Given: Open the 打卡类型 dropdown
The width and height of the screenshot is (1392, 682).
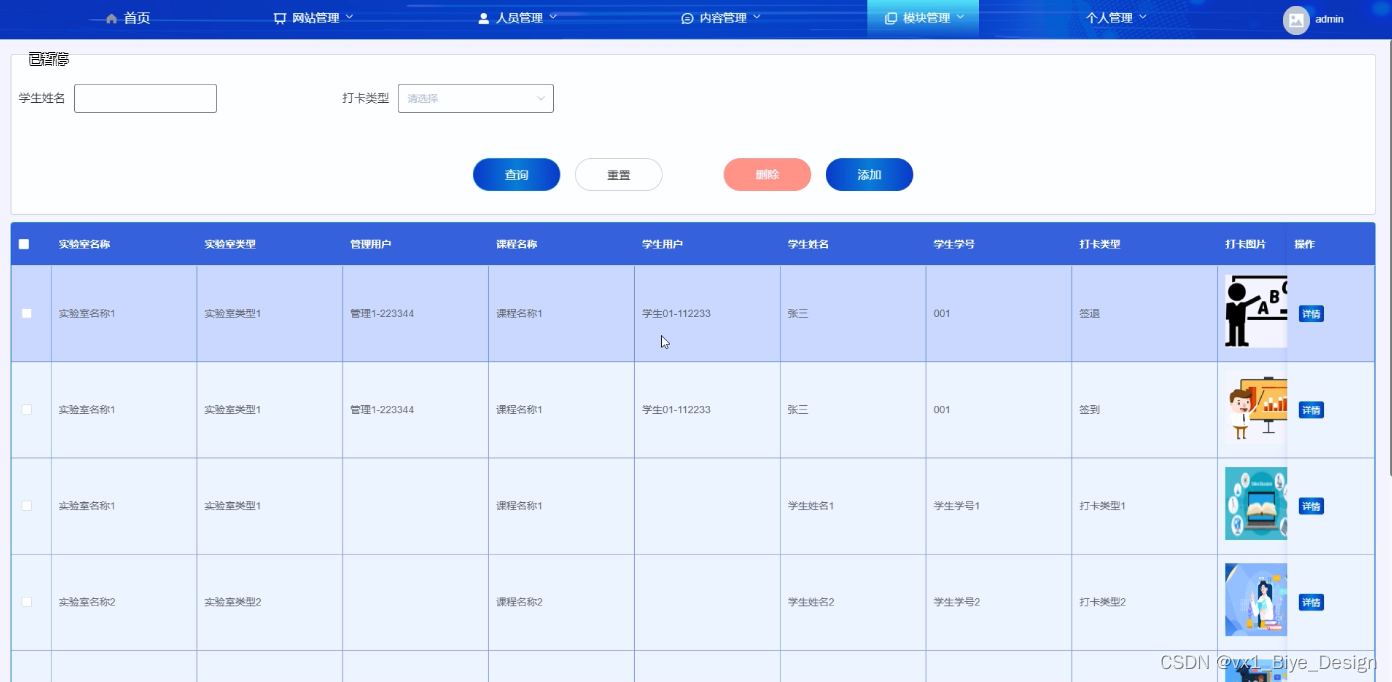Looking at the screenshot, I should (x=476, y=98).
